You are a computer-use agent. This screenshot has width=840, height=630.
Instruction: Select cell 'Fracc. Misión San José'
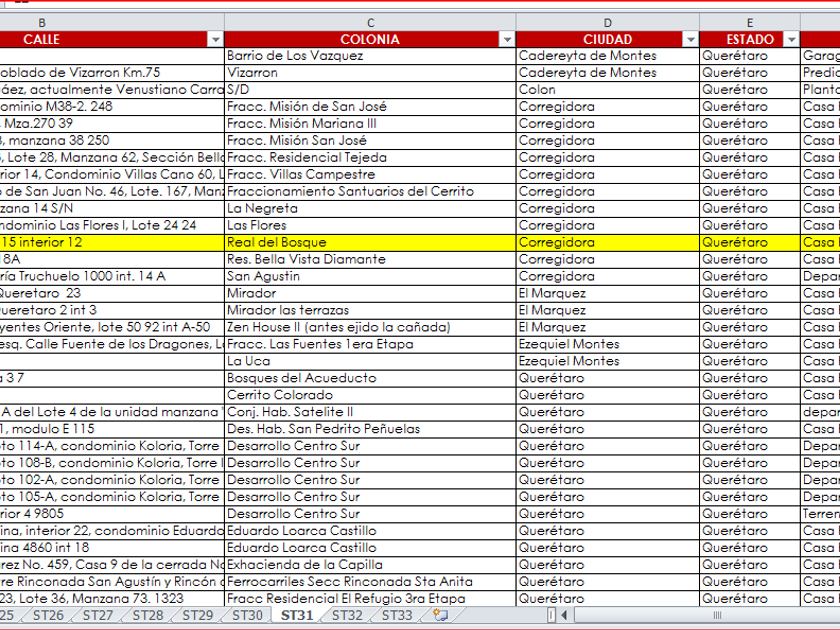pos(370,140)
